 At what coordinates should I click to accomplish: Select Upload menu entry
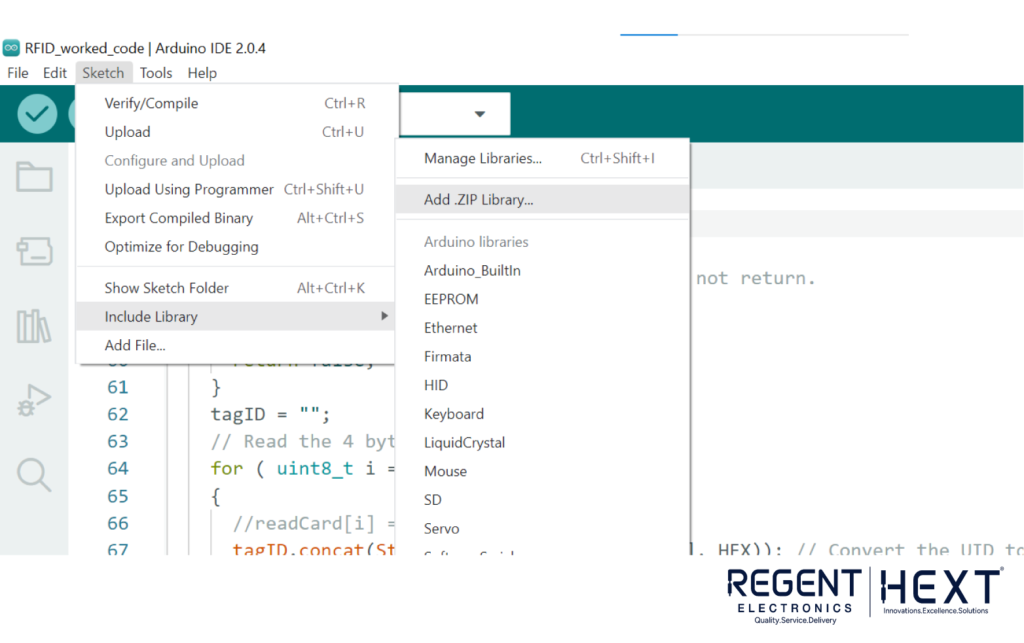click(235, 132)
